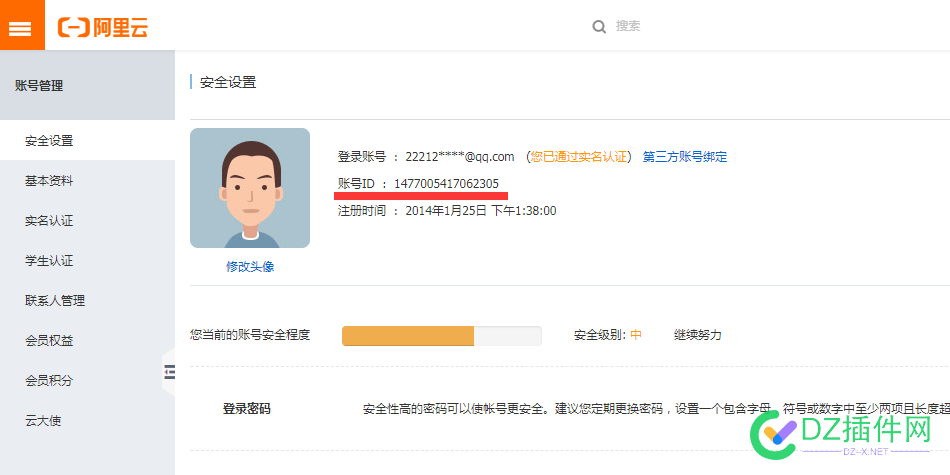Click the Aliyun logo
Viewport: 950px width, 475px height.
coord(103,27)
